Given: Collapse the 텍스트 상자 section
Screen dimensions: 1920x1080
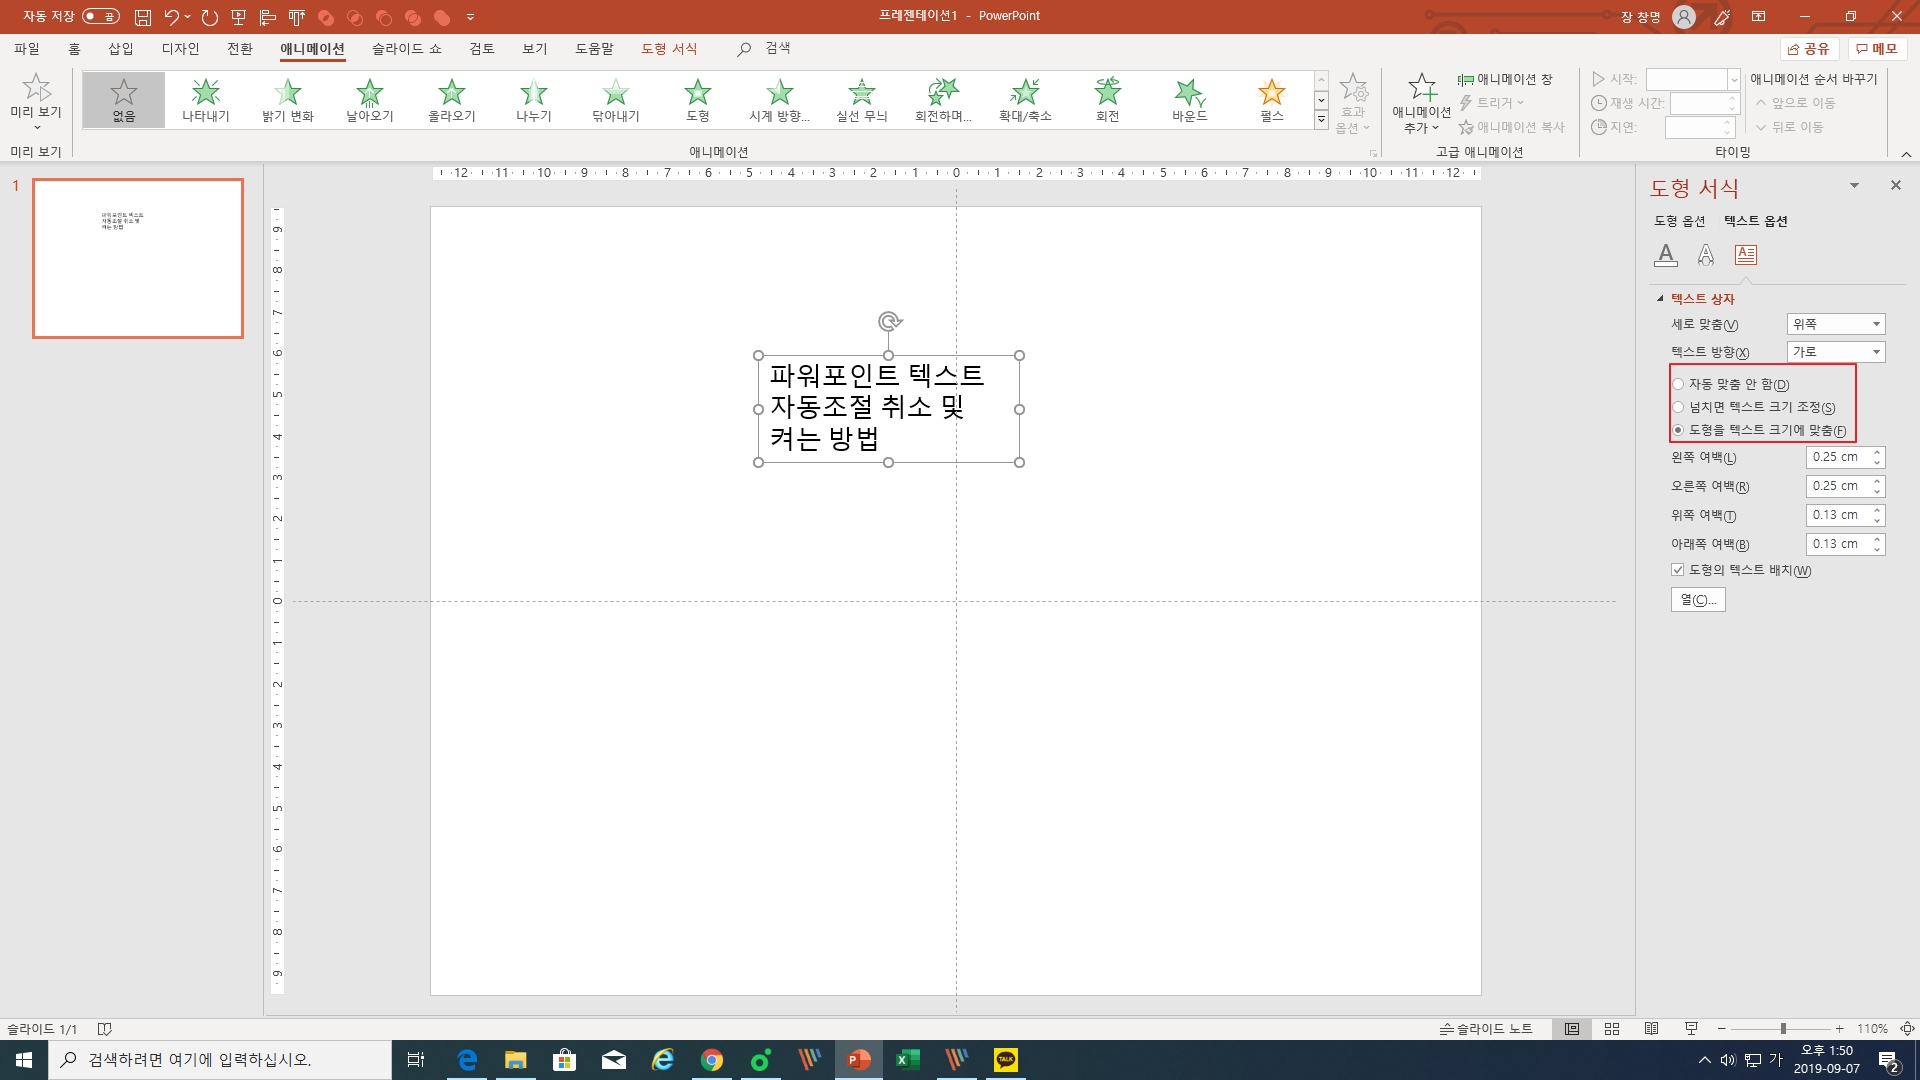Looking at the screenshot, I should coord(1660,299).
